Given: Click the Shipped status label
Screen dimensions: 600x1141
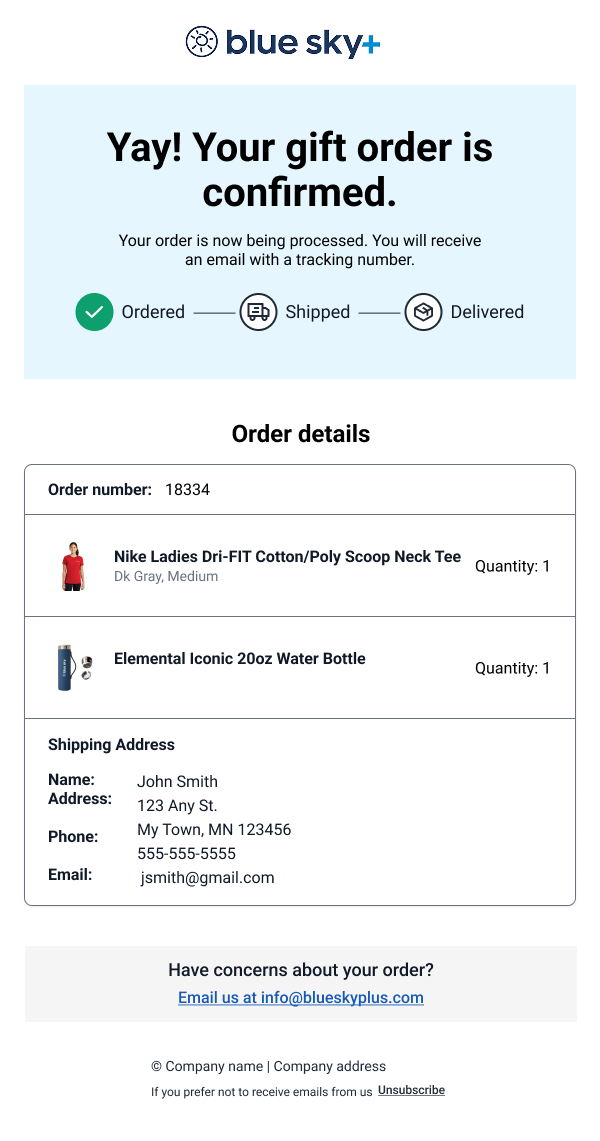Looking at the screenshot, I should [x=317, y=312].
